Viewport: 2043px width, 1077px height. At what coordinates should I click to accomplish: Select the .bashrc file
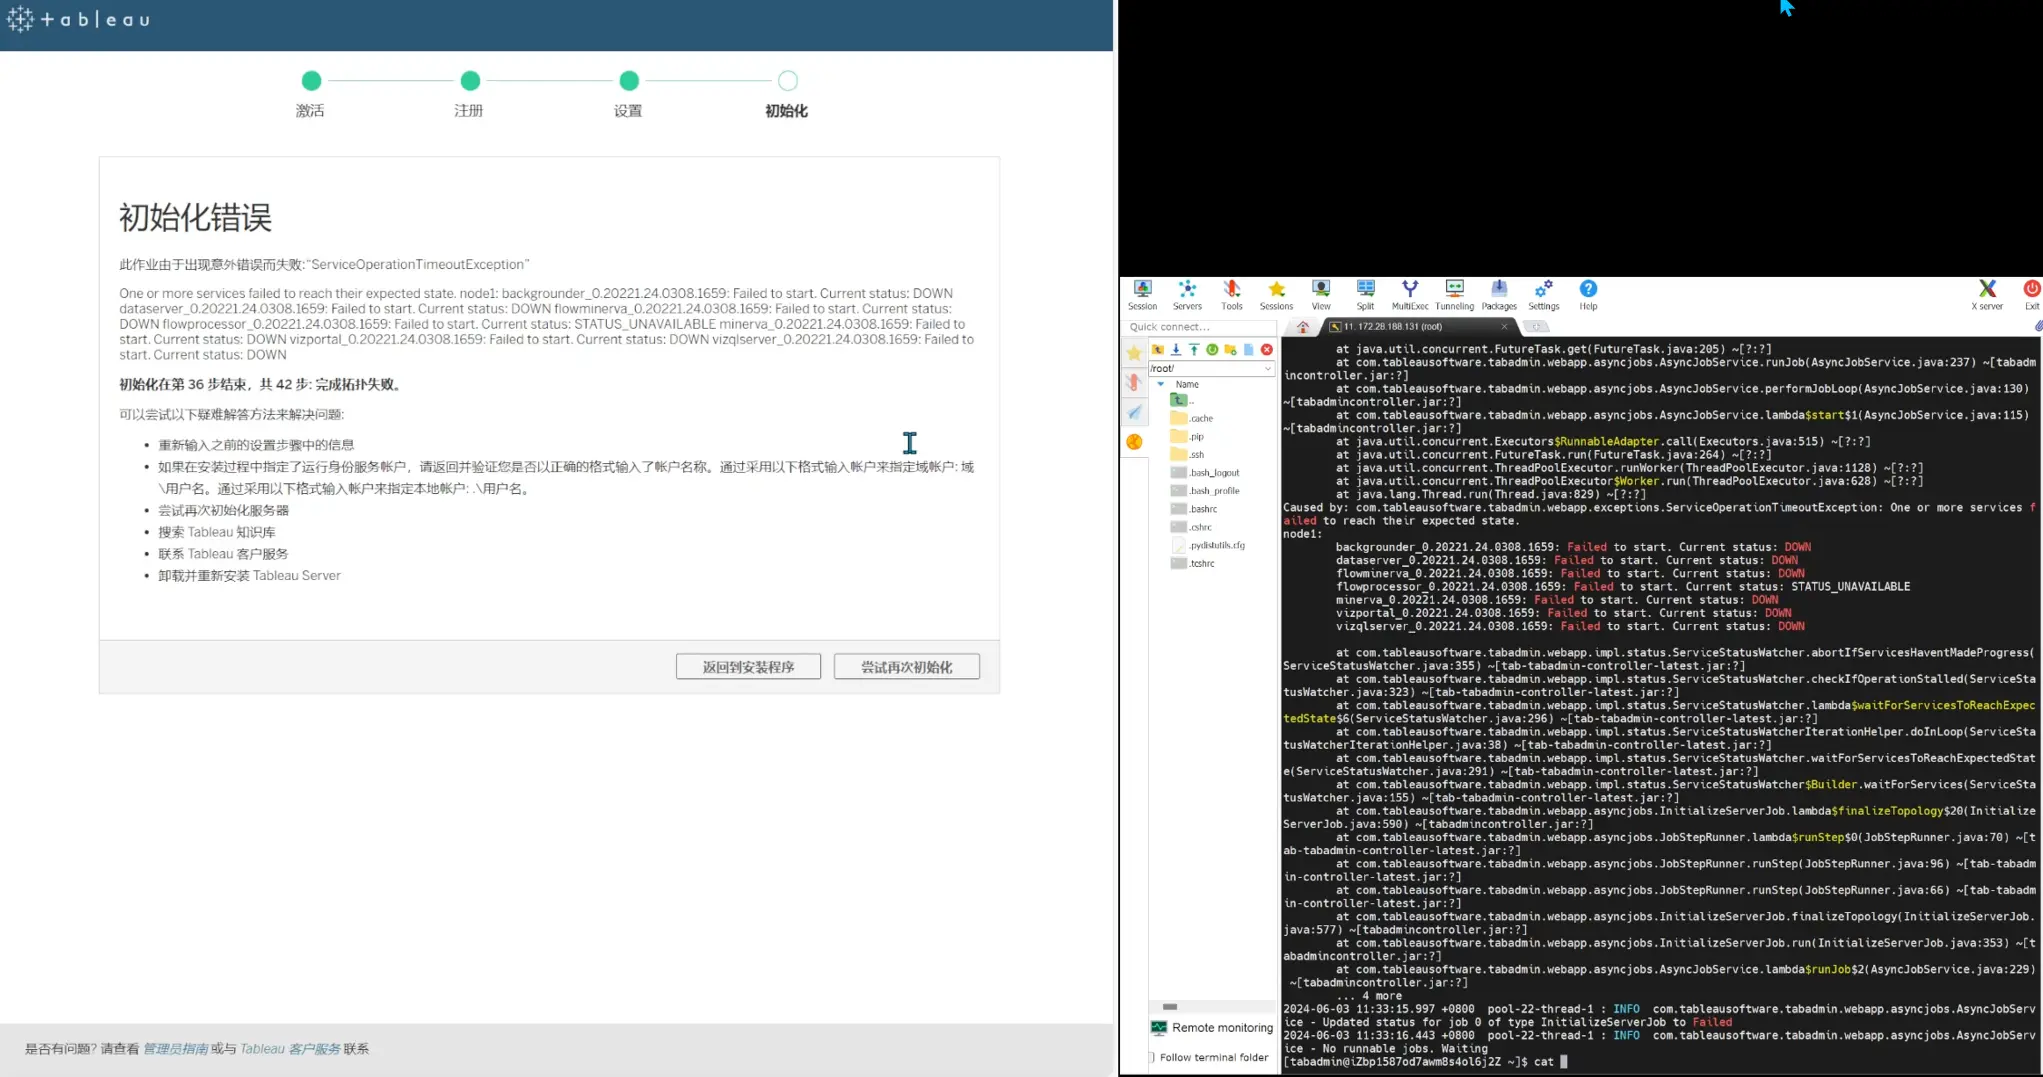(x=1194, y=509)
